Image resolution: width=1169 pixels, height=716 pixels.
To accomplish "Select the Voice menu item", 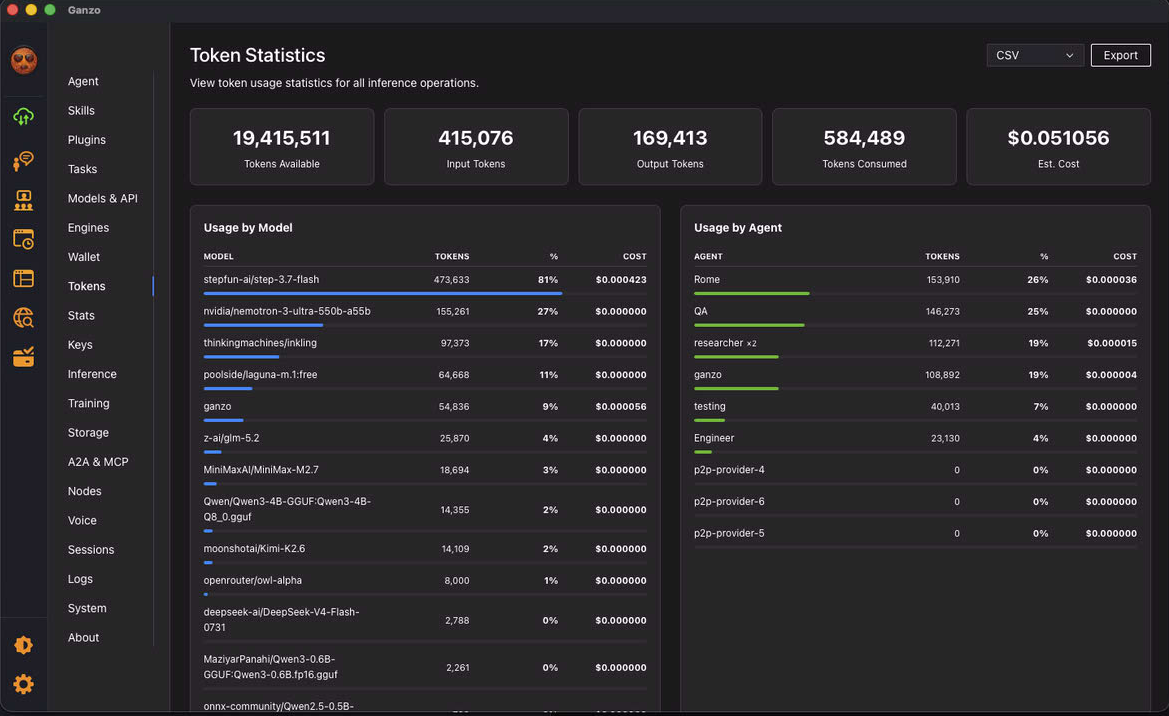I will click(82, 521).
